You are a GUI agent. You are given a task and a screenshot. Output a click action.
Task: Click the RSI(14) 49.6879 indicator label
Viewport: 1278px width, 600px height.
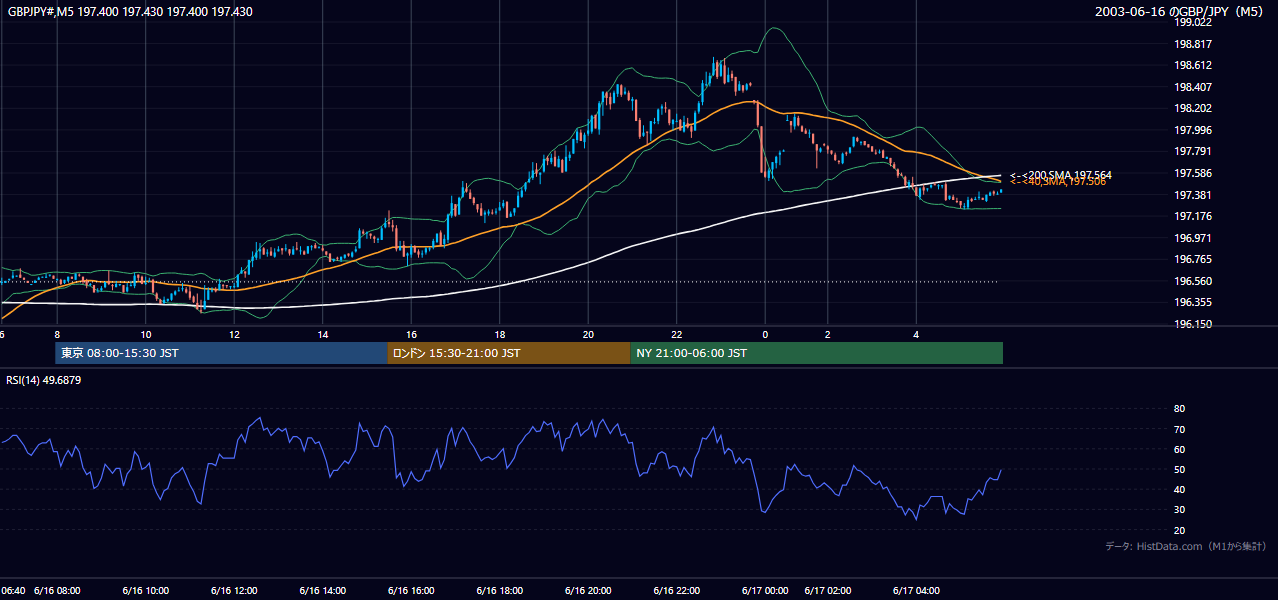point(44,380)
